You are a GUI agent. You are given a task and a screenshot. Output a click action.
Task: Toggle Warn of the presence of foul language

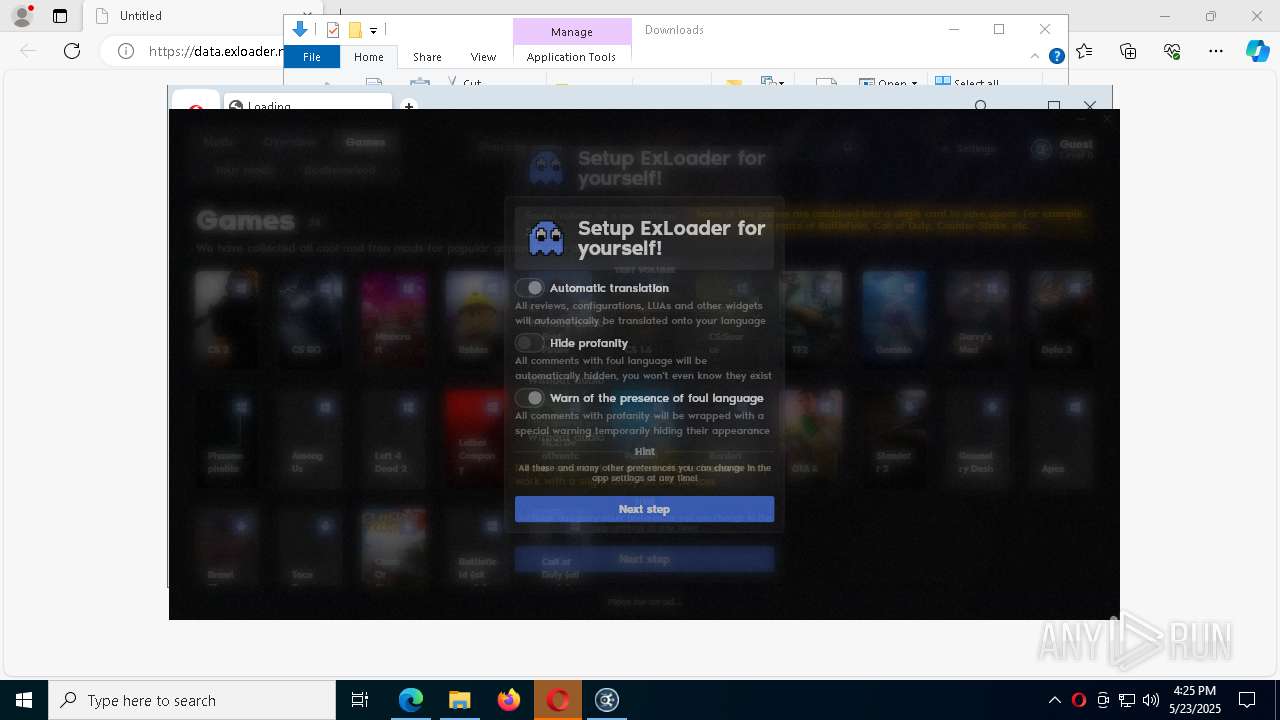click(530, 397)
